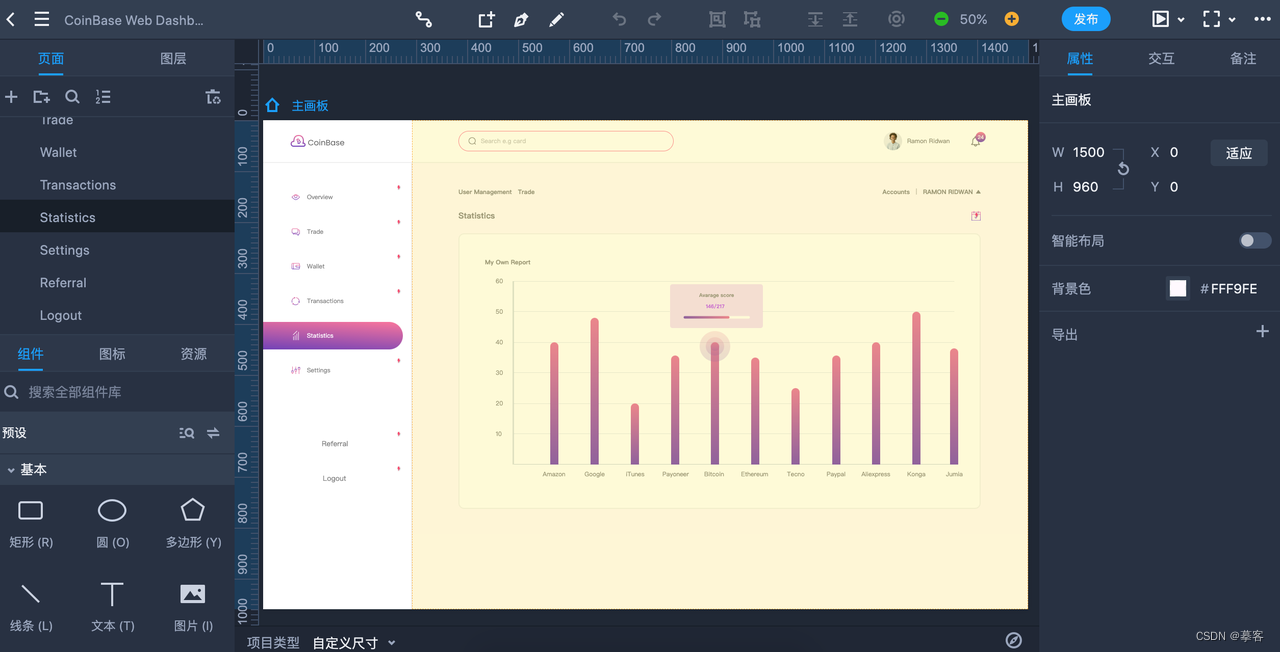
Task: Click the component library search field
Action: 117,392
